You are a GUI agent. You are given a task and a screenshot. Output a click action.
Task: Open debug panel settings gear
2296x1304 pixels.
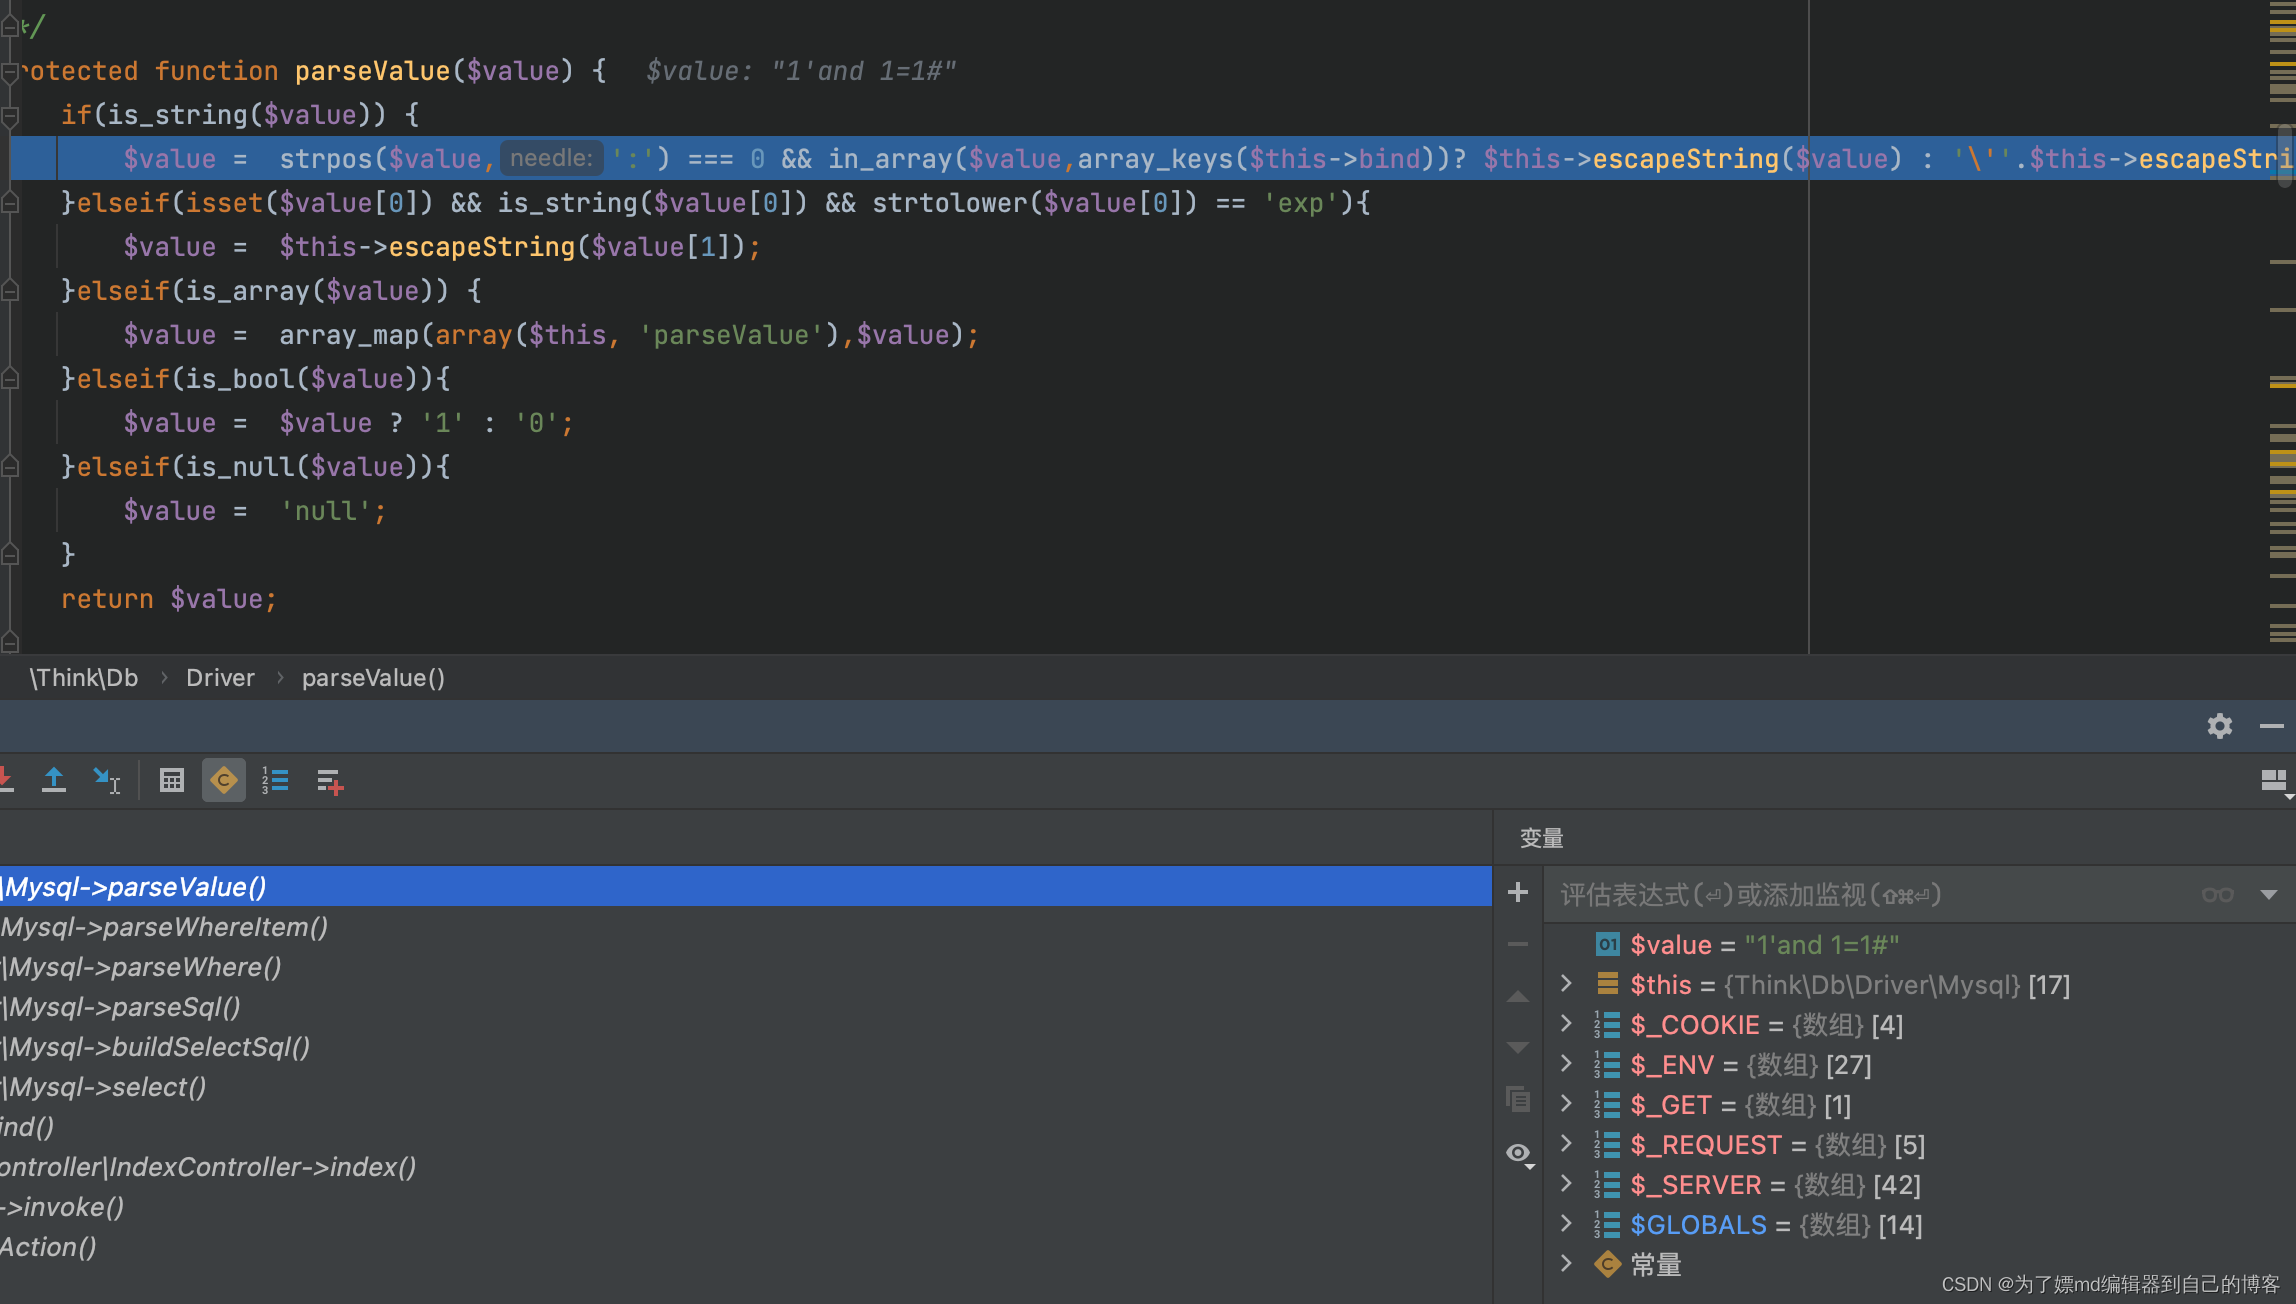click(2219, 726)
